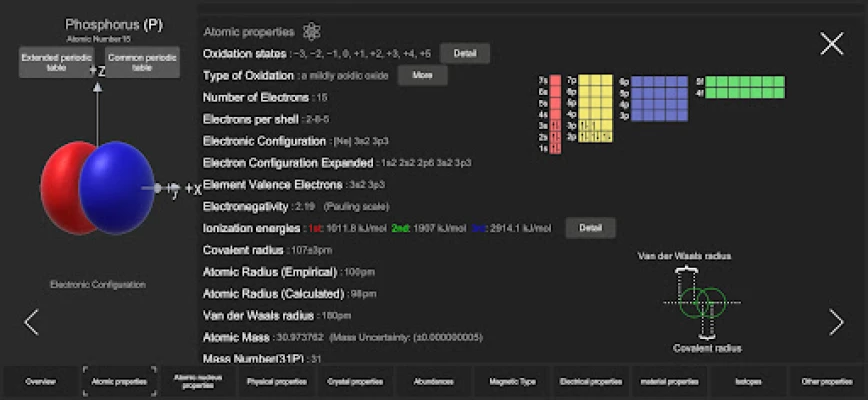Screen dimensions: 868x400
Task: Switch to the Overview tab
Action: coord(41,381)
